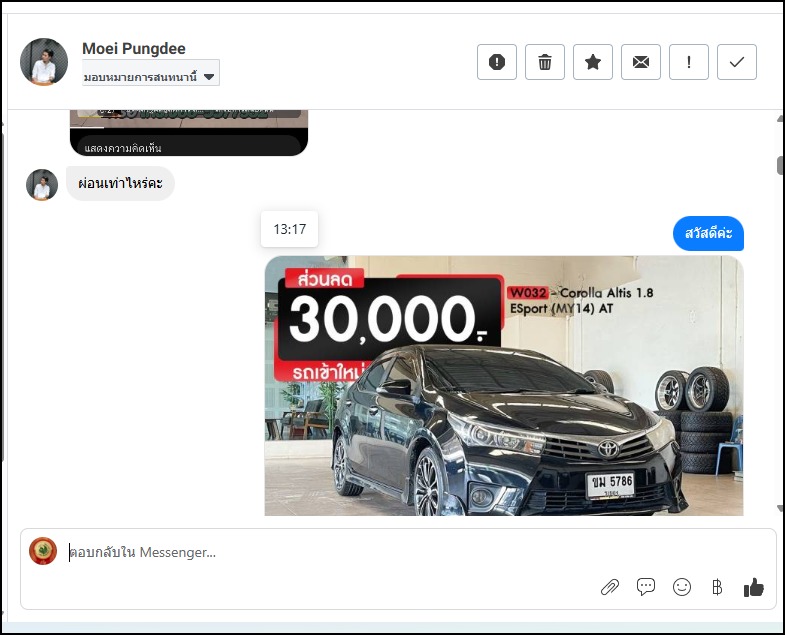
Task: Flag conversation with the exclamation mark button
Action: (x=689, y=62)
